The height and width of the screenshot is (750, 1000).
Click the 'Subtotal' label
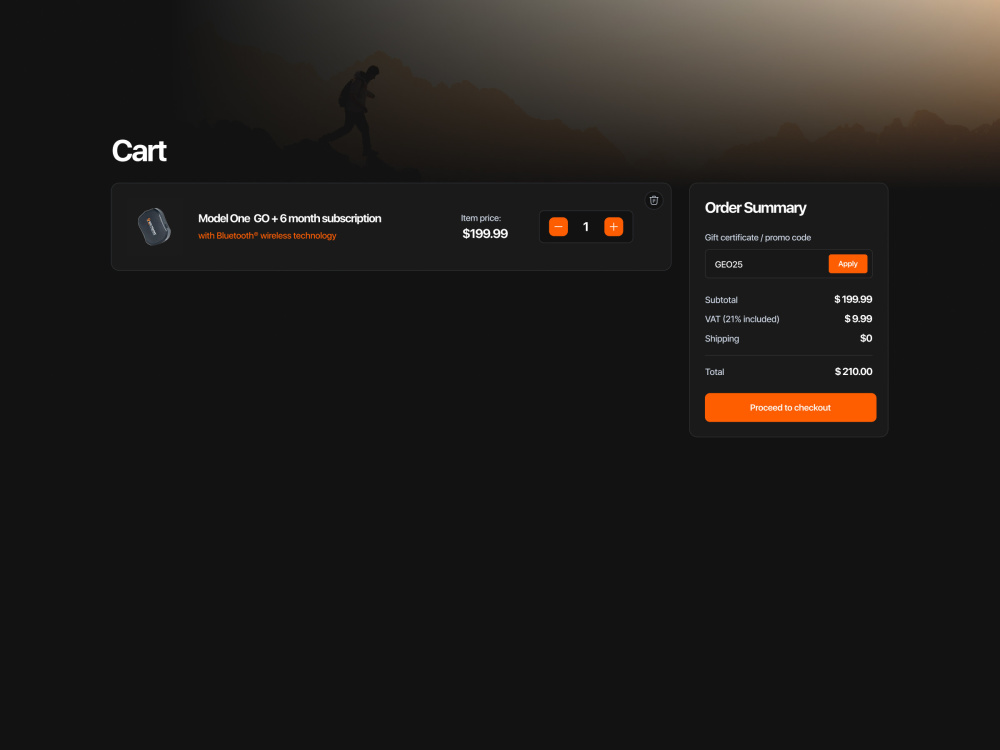point(721,300)
